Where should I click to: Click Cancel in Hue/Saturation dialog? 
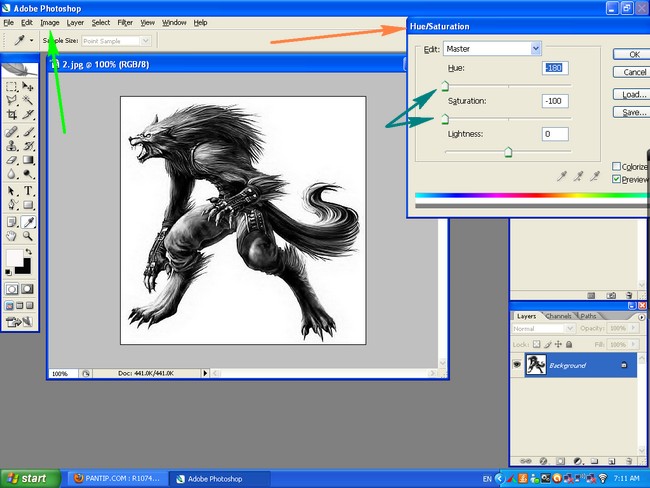pos(631,72)
